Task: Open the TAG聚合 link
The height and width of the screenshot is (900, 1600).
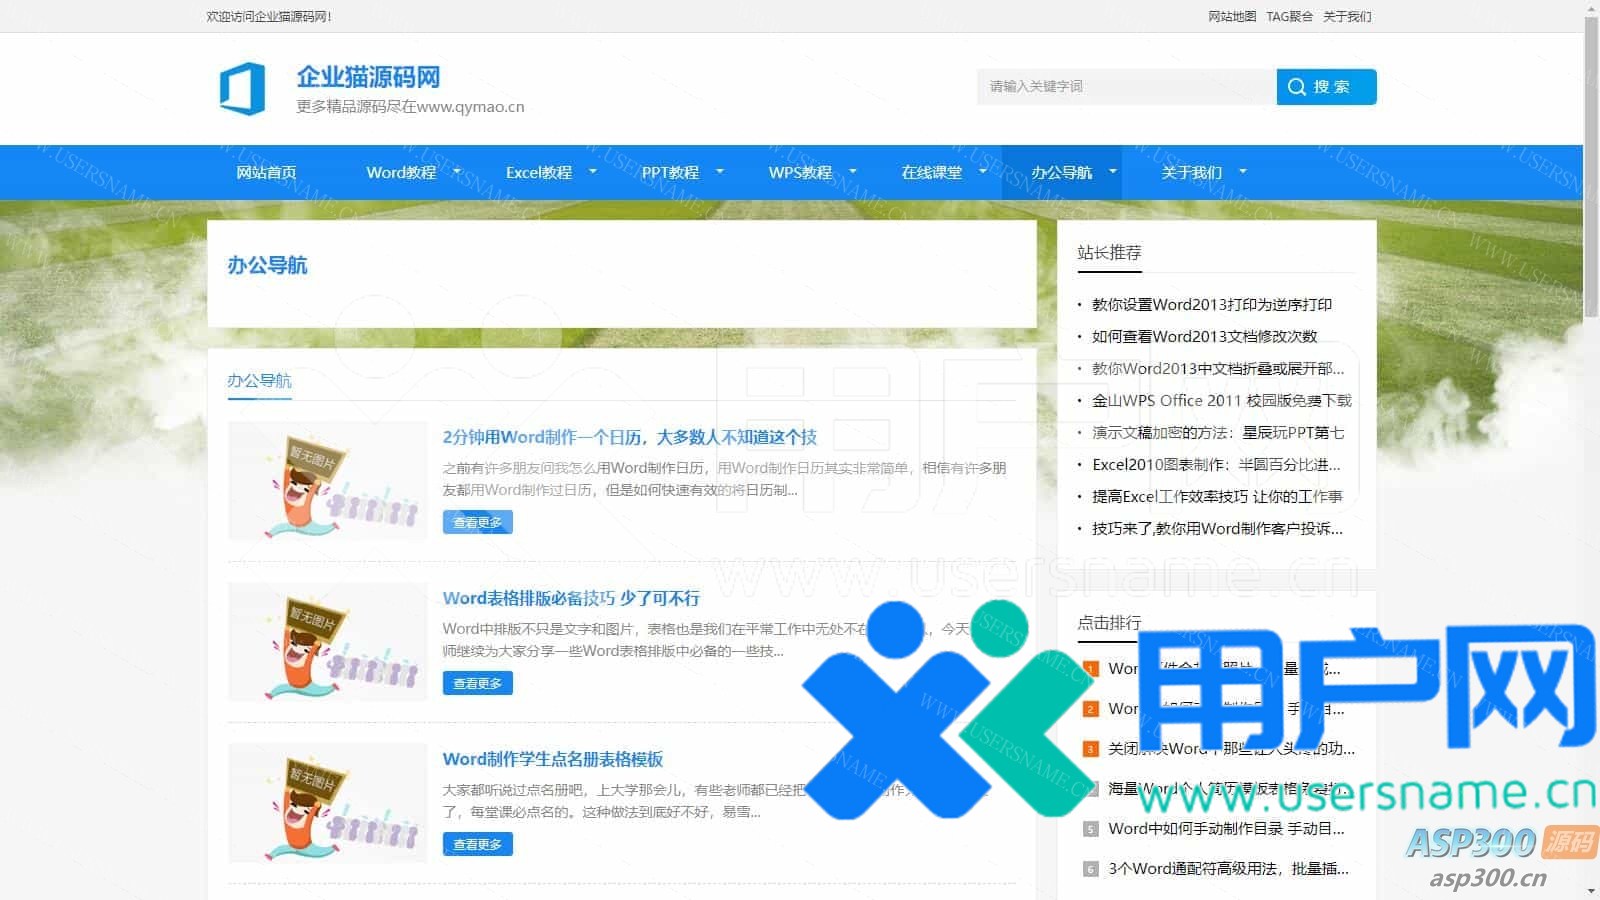Action: click(x=1288, y=16)
